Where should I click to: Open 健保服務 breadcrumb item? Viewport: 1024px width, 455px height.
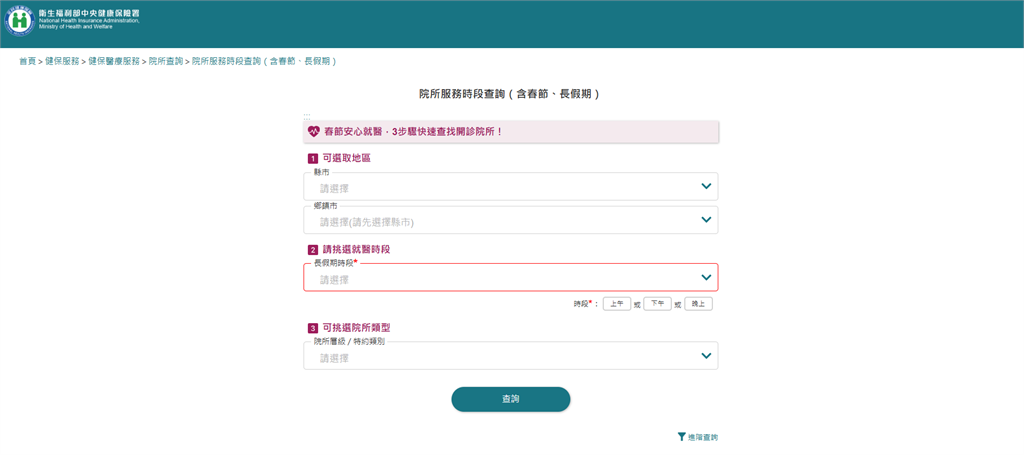(x=62, y=62)
